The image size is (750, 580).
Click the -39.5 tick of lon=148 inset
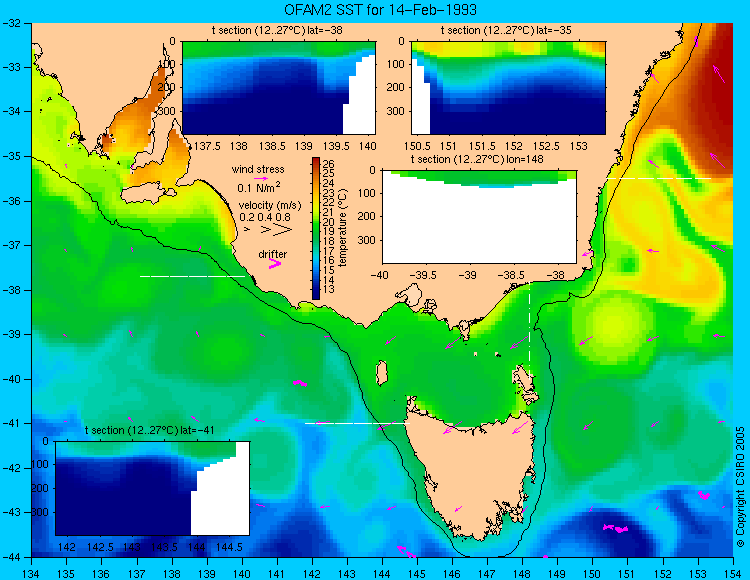[x=424, y=275]
